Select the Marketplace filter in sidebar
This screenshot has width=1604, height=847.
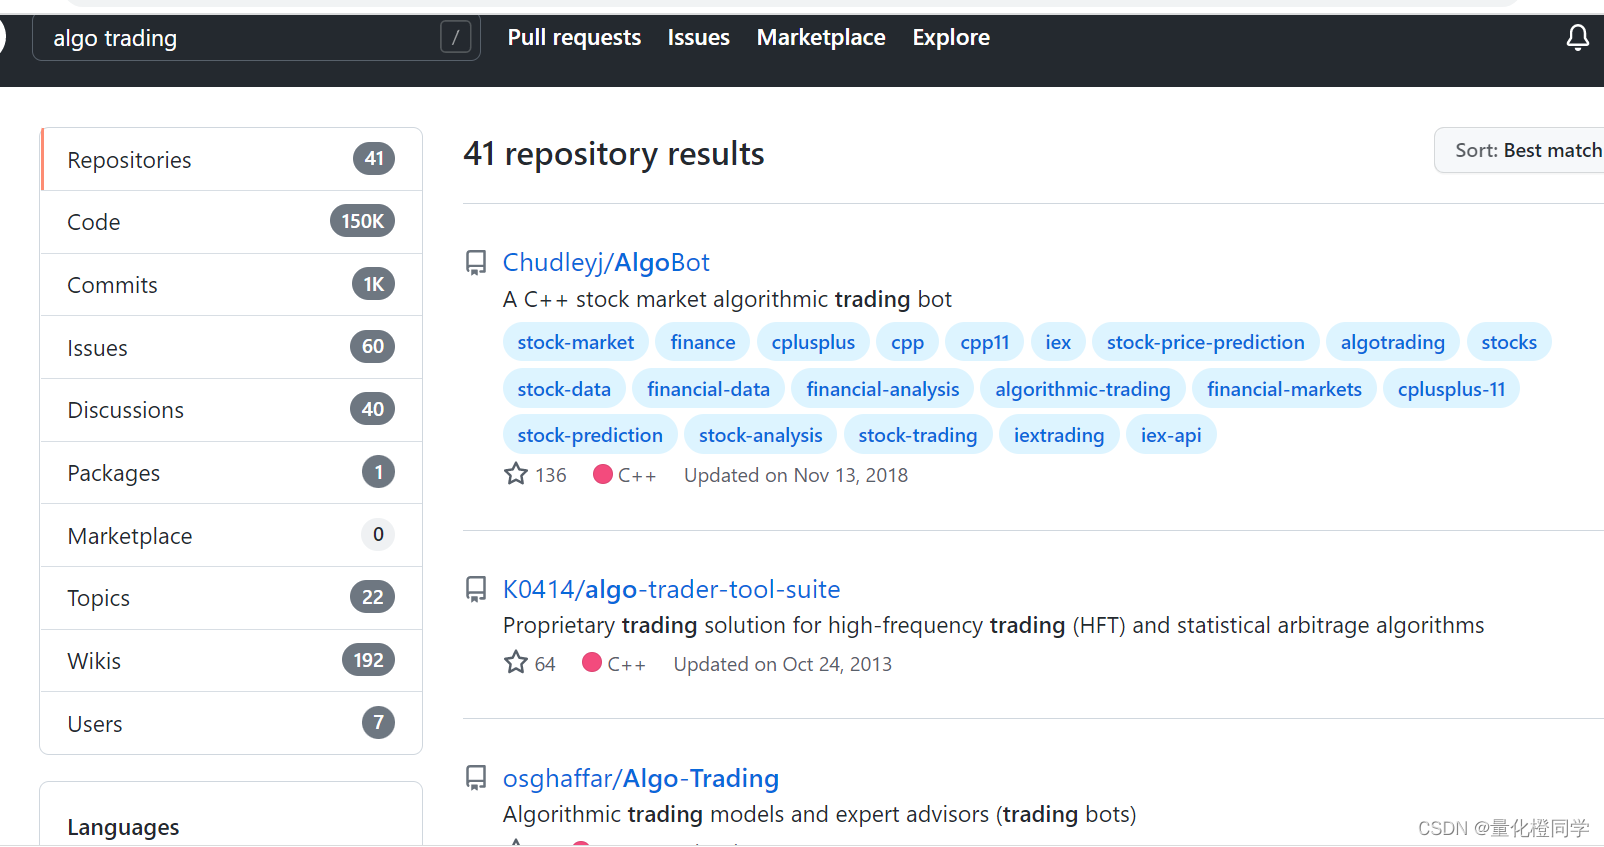[231, 535]
